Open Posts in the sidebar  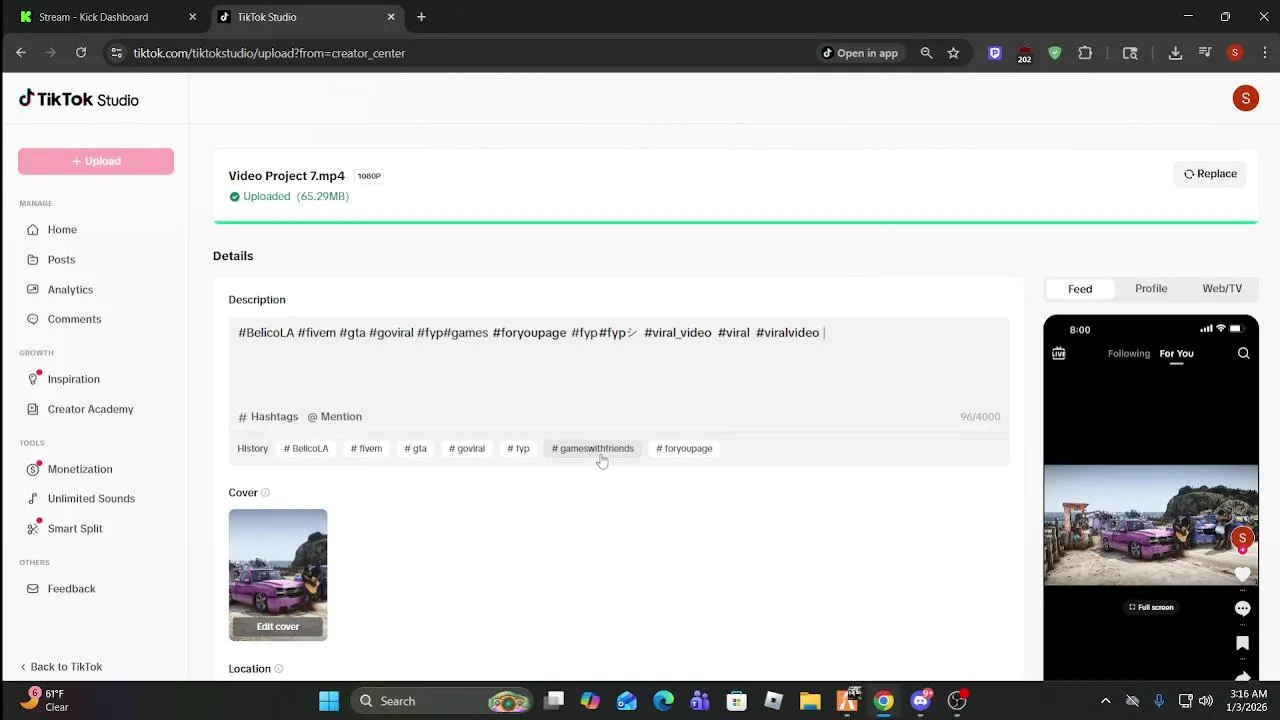coord(61,259)
